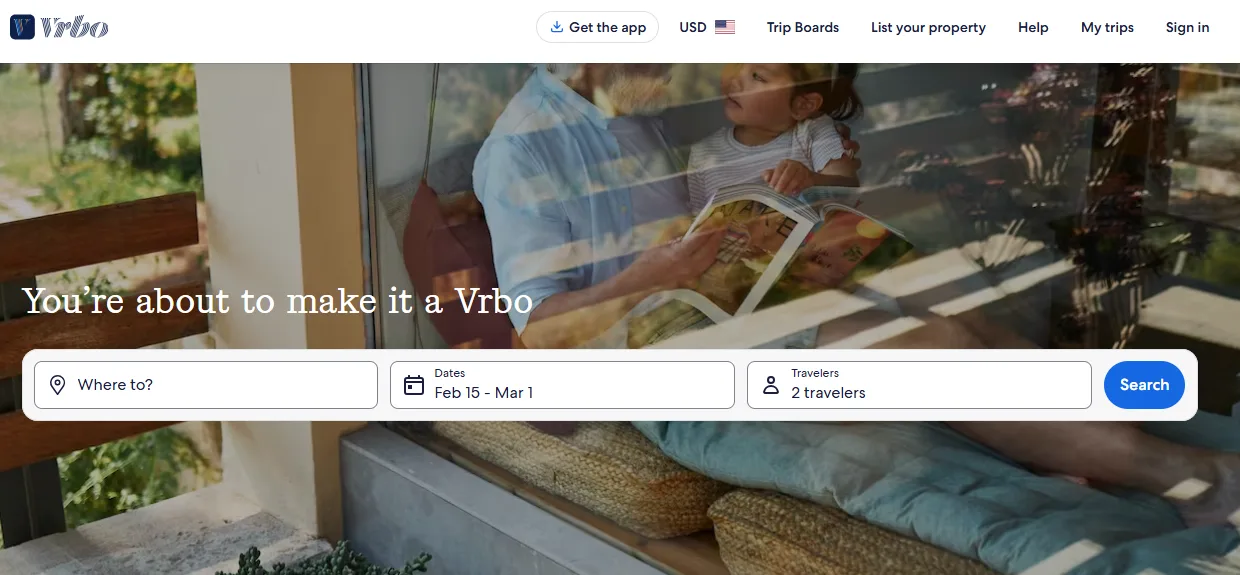Click the location pin icon
This screenshot has height=575, width=1240.
click(58, 385)
